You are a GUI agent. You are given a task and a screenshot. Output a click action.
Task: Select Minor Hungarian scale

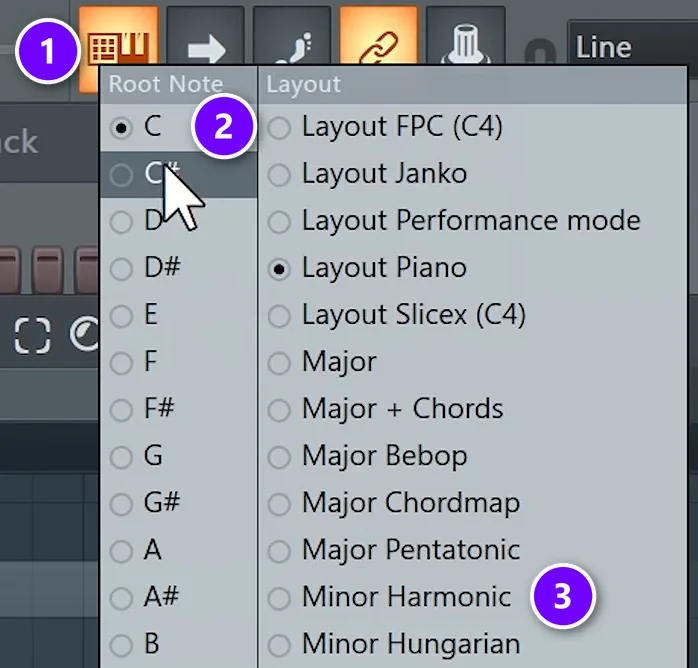[473, 644]
